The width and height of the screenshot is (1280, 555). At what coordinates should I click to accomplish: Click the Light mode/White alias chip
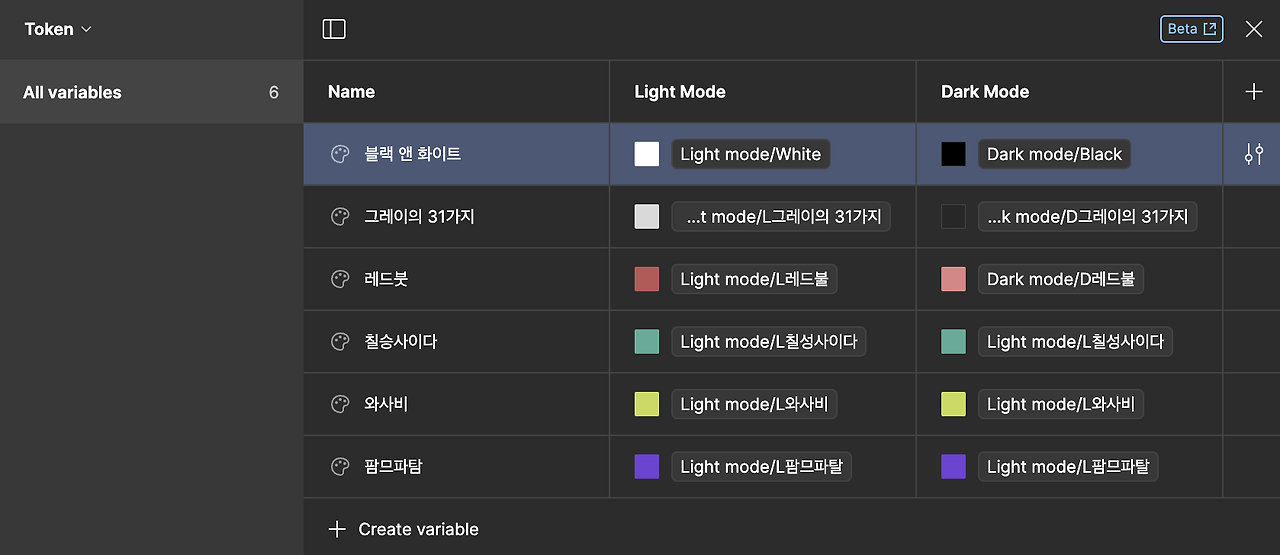750,154
